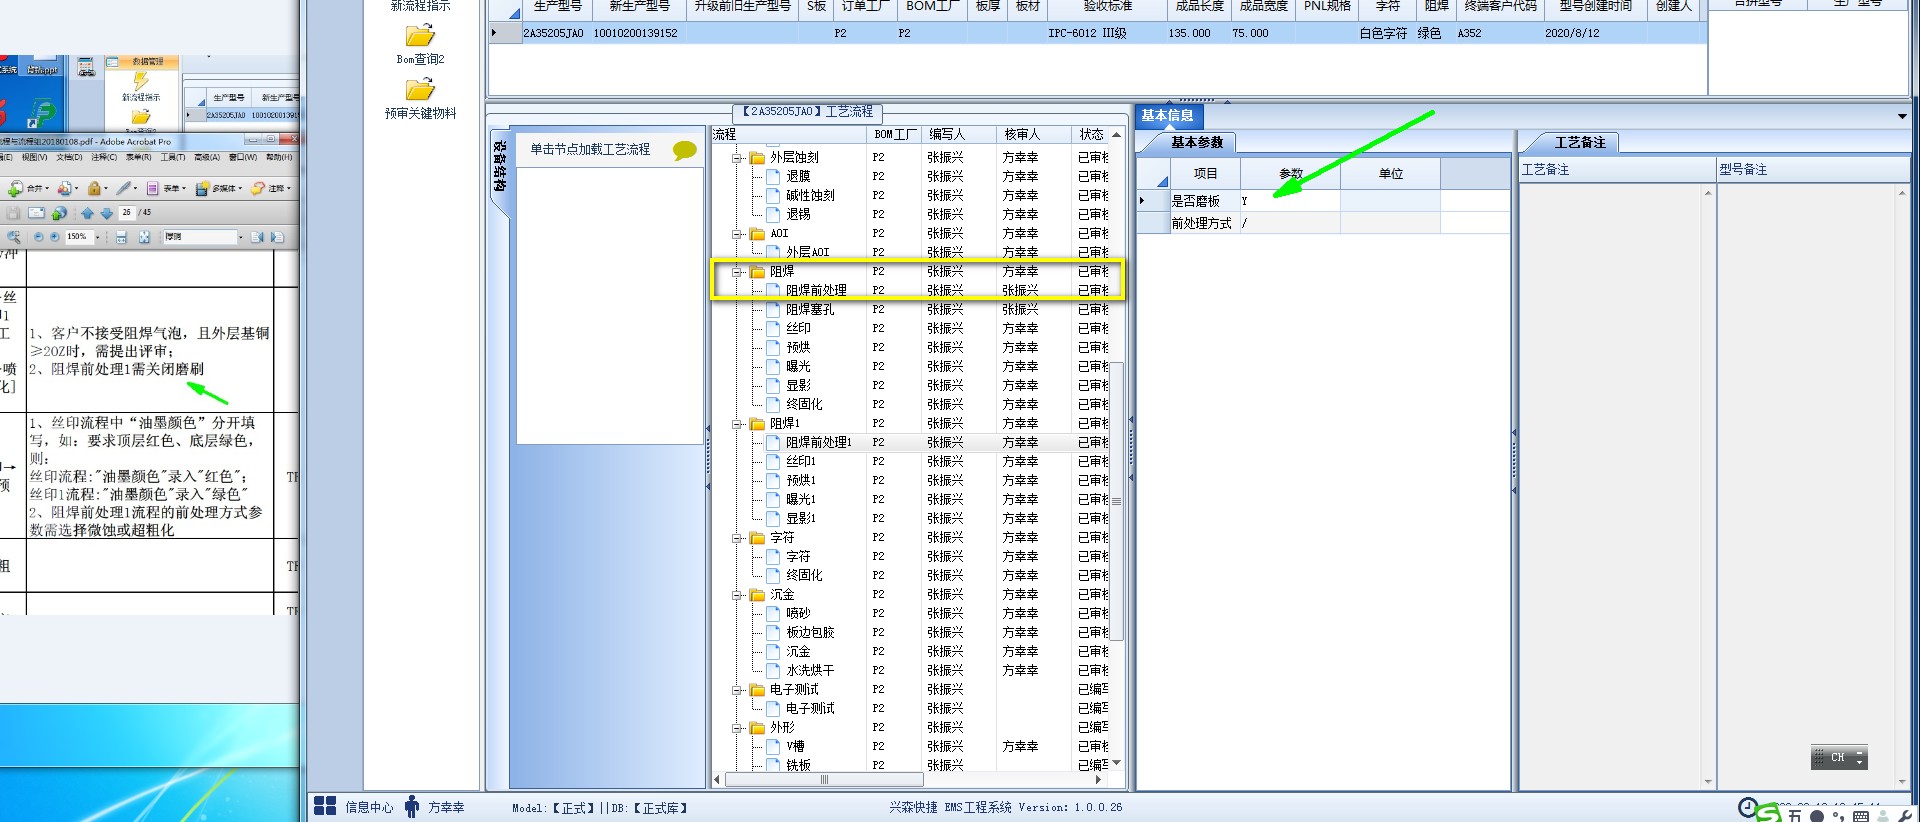This screenshot has width=1920, height=822.
Task: Open Acrobat's 帮助(H) menu
Action: (x=278, y=157)
